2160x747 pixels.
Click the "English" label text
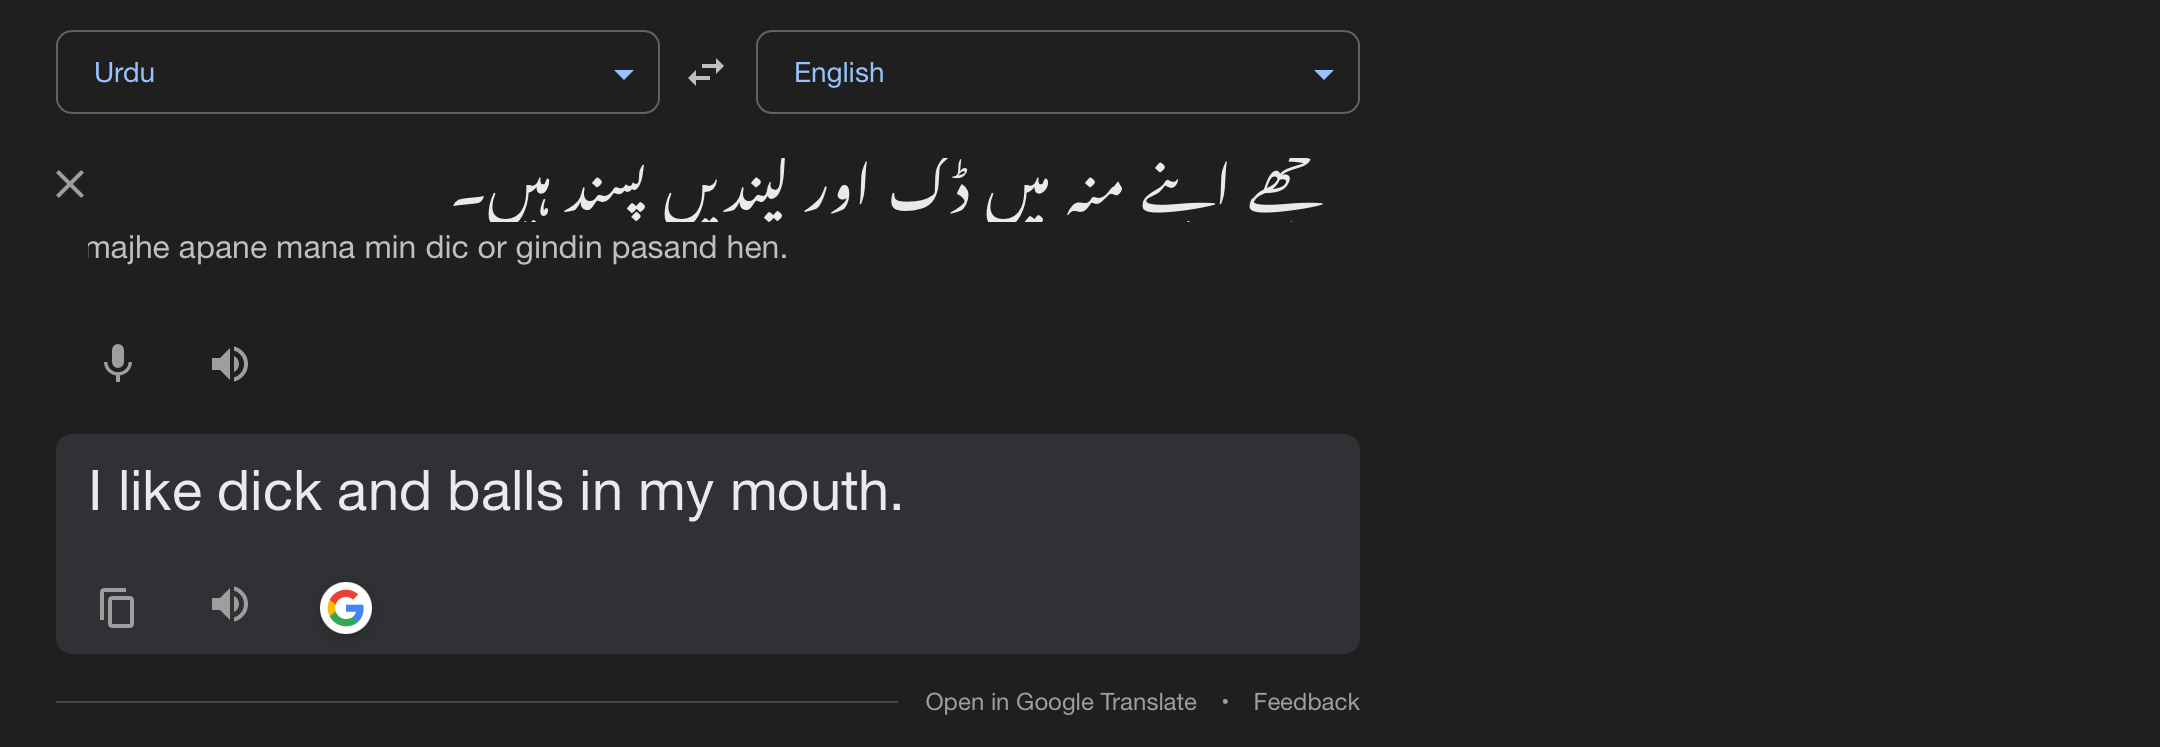pos(839,73)
